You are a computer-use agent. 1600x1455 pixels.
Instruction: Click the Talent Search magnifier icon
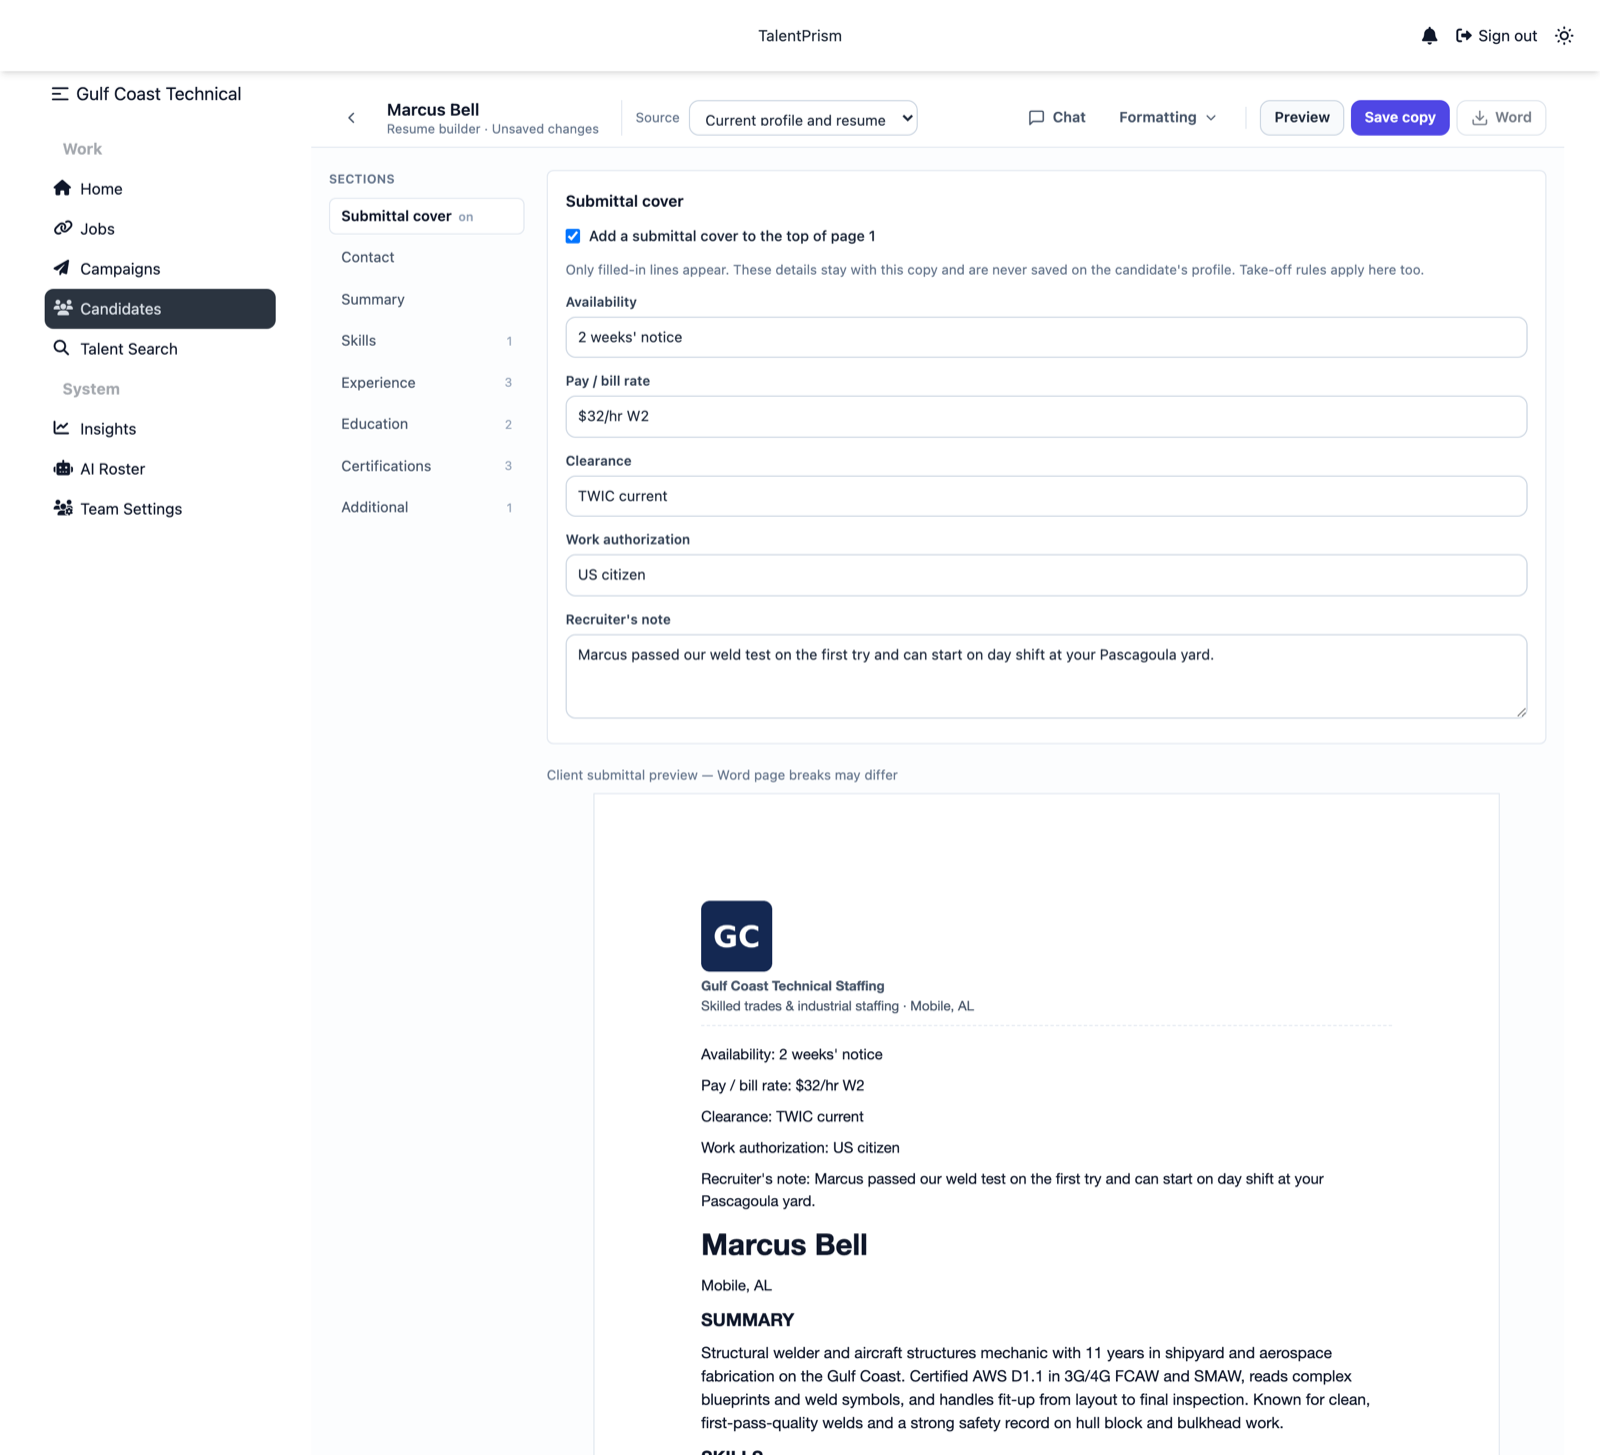62,348
